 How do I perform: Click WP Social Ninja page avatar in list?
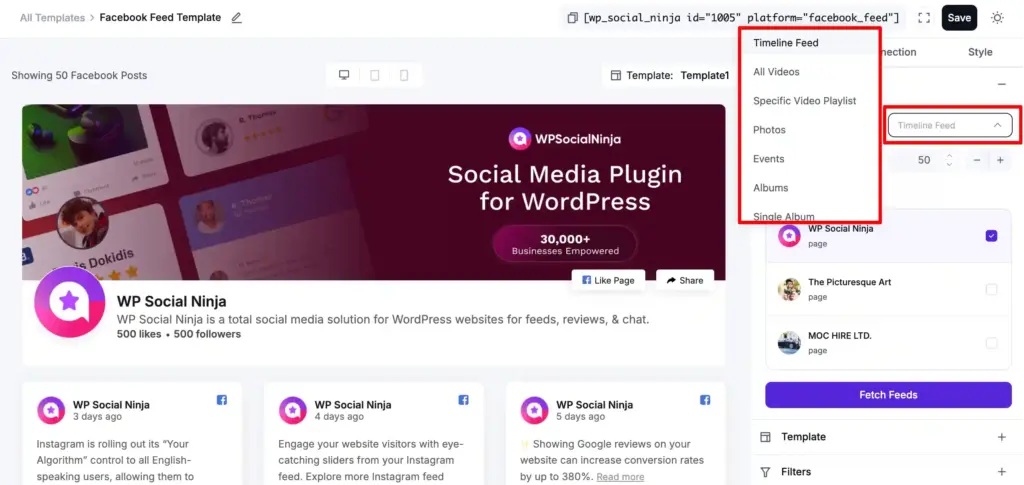pos(789,236)
